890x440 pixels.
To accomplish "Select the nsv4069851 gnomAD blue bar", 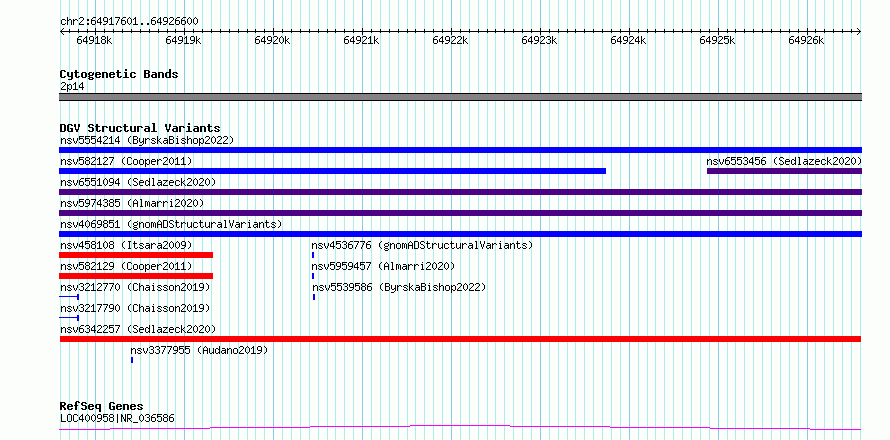I will [x=461, y=234].
